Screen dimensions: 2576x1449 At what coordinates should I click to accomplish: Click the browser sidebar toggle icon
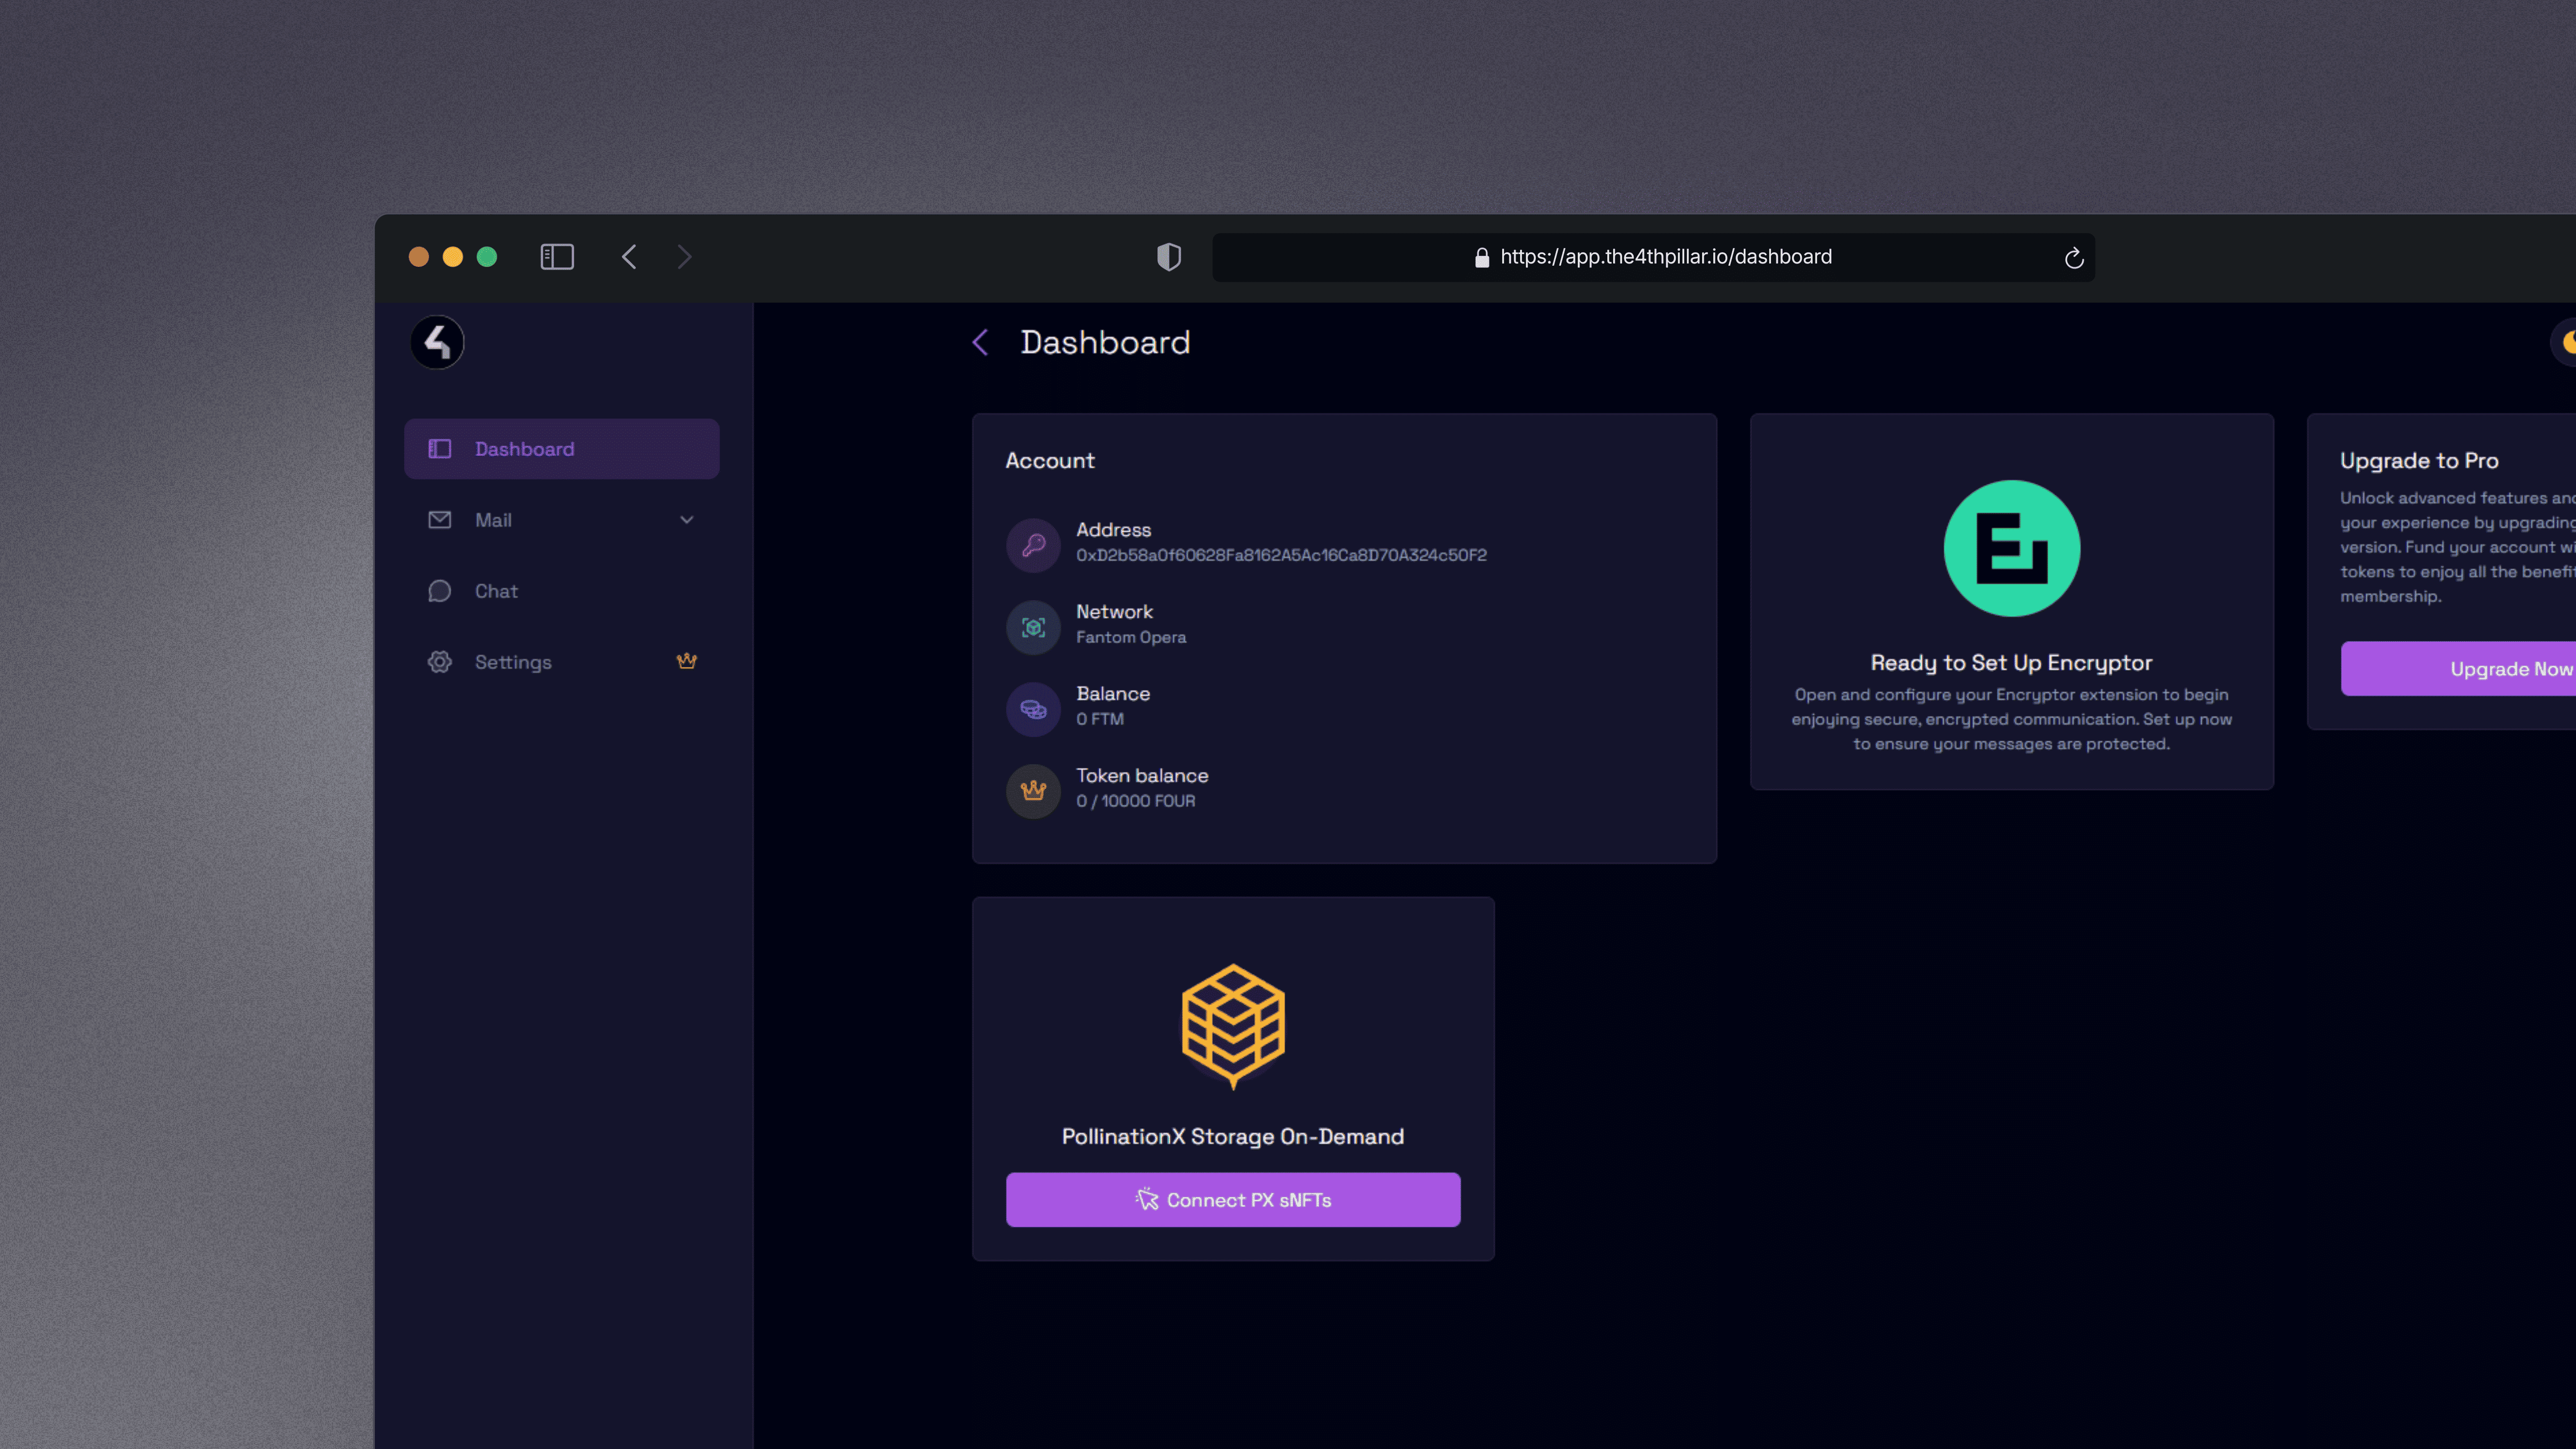pos(557,257)
